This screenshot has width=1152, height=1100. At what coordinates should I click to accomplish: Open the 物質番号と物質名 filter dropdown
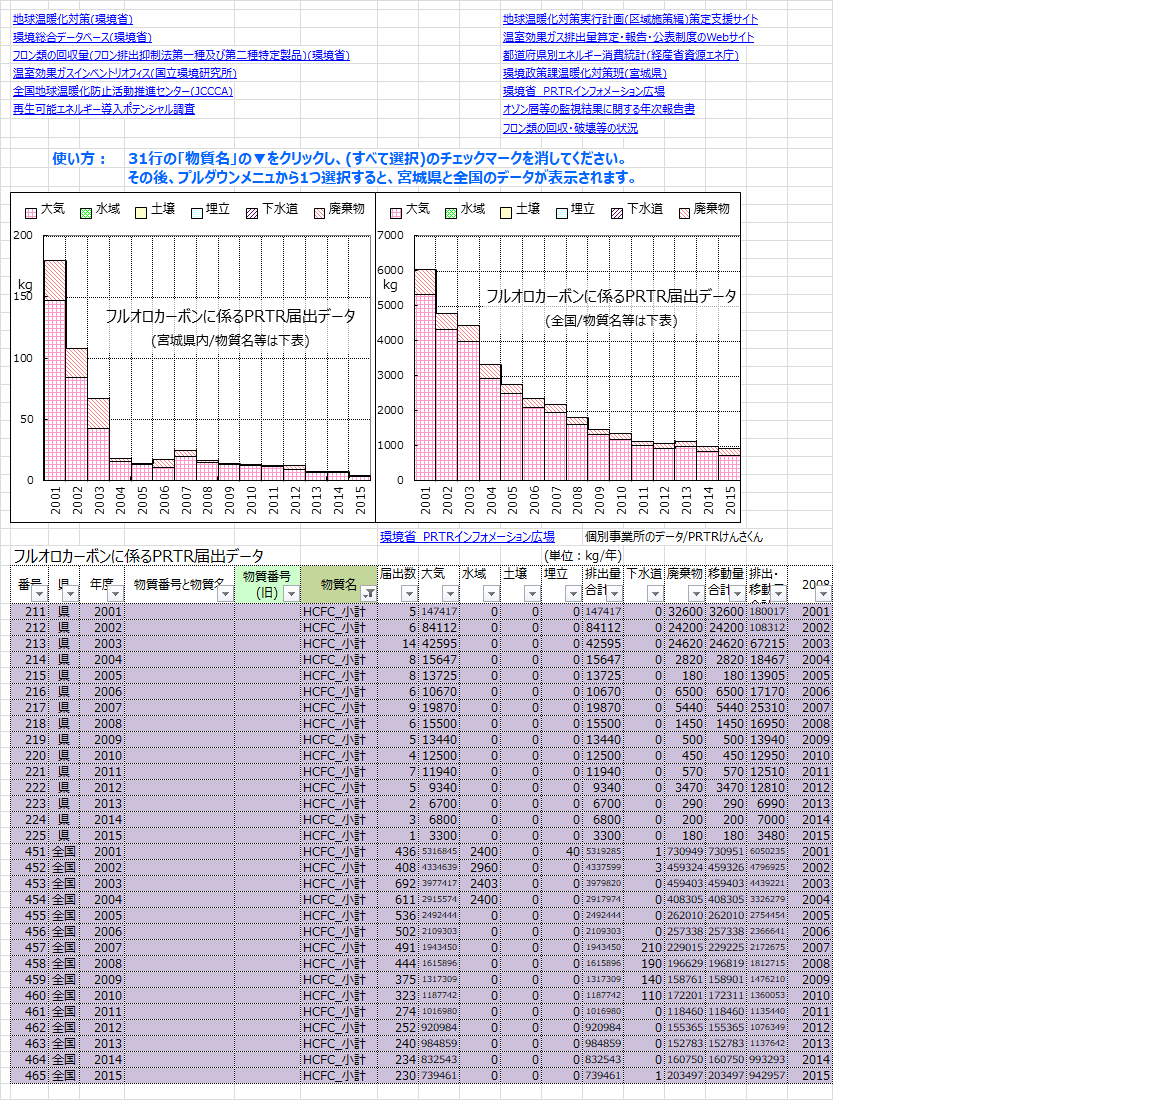(226, 593)
